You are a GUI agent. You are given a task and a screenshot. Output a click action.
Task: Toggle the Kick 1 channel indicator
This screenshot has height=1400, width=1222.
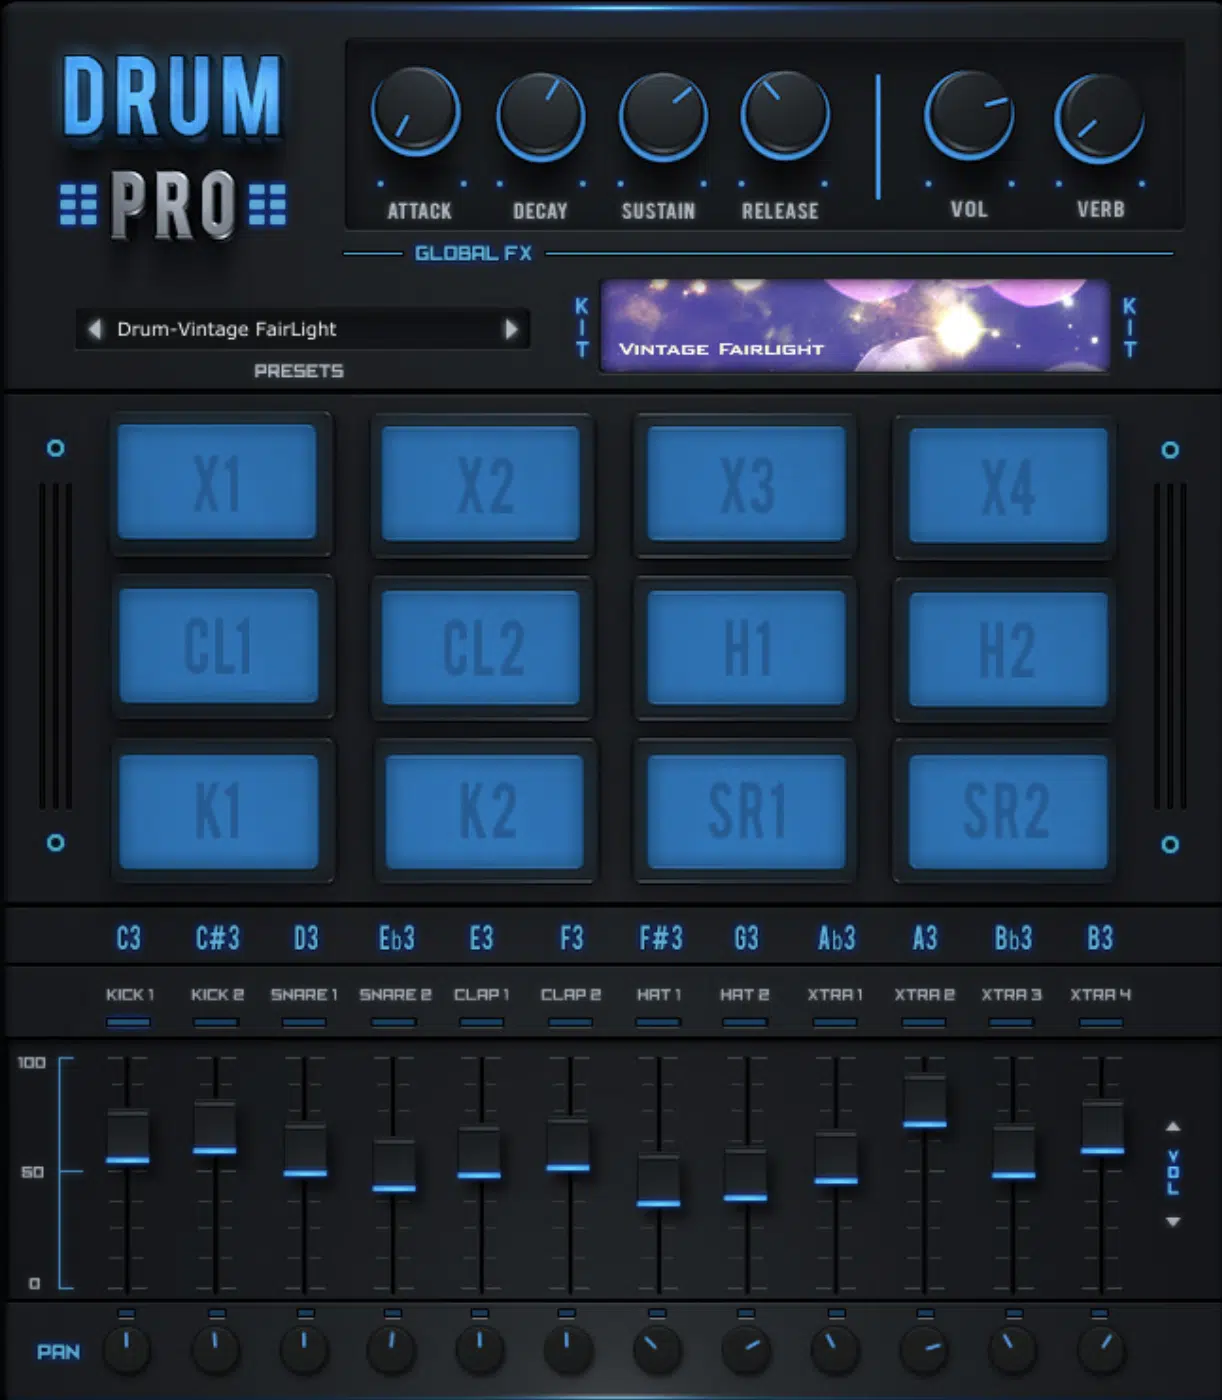pyautogui.click(x=128, y=1022)
